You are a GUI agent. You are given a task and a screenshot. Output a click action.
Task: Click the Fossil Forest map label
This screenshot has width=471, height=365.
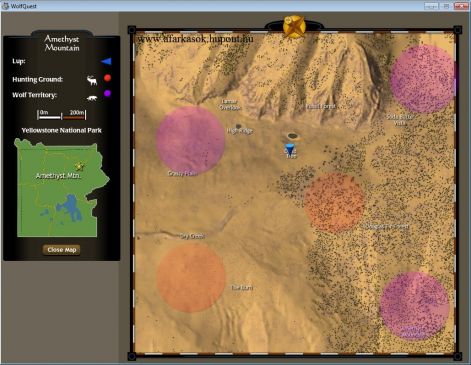tap(321, 106)
